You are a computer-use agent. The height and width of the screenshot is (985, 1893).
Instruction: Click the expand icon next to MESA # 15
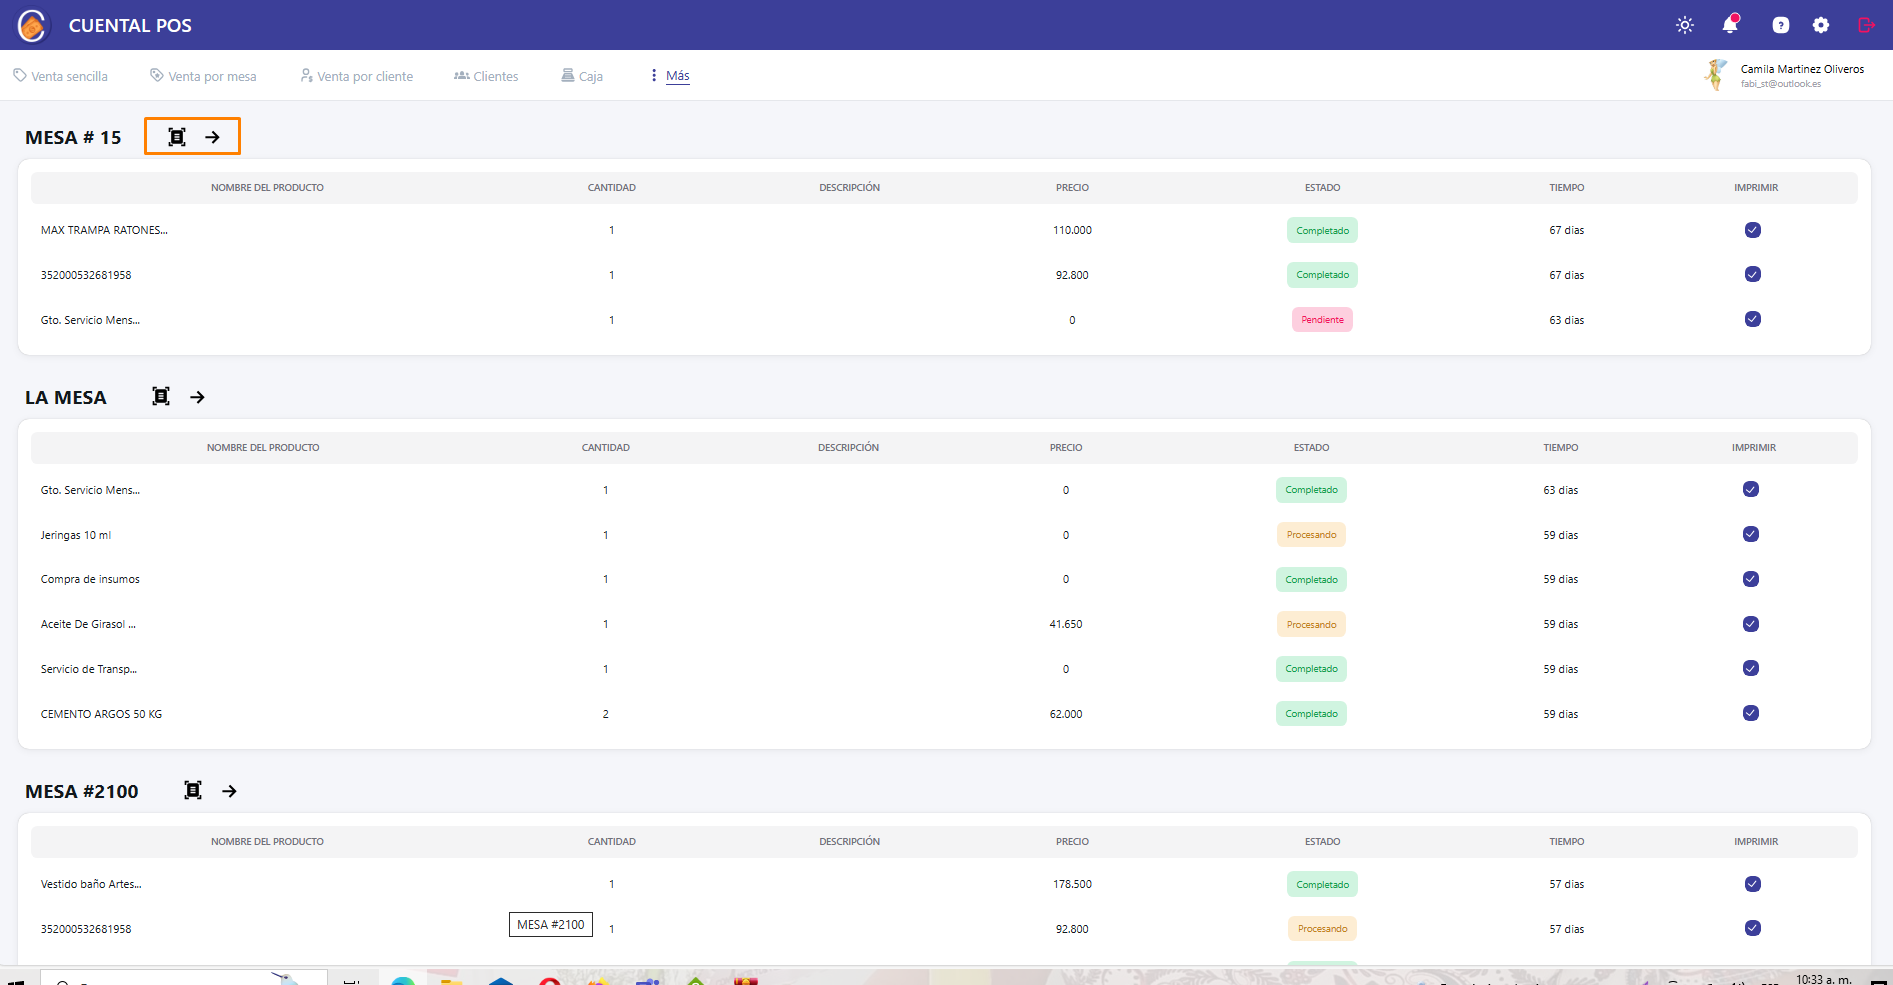pos(177,137)
